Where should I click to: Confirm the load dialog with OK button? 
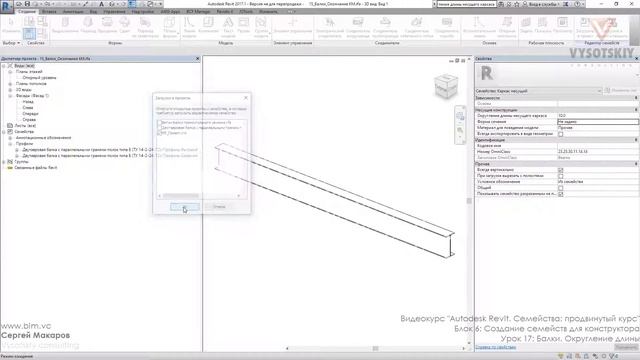(185, 207)
